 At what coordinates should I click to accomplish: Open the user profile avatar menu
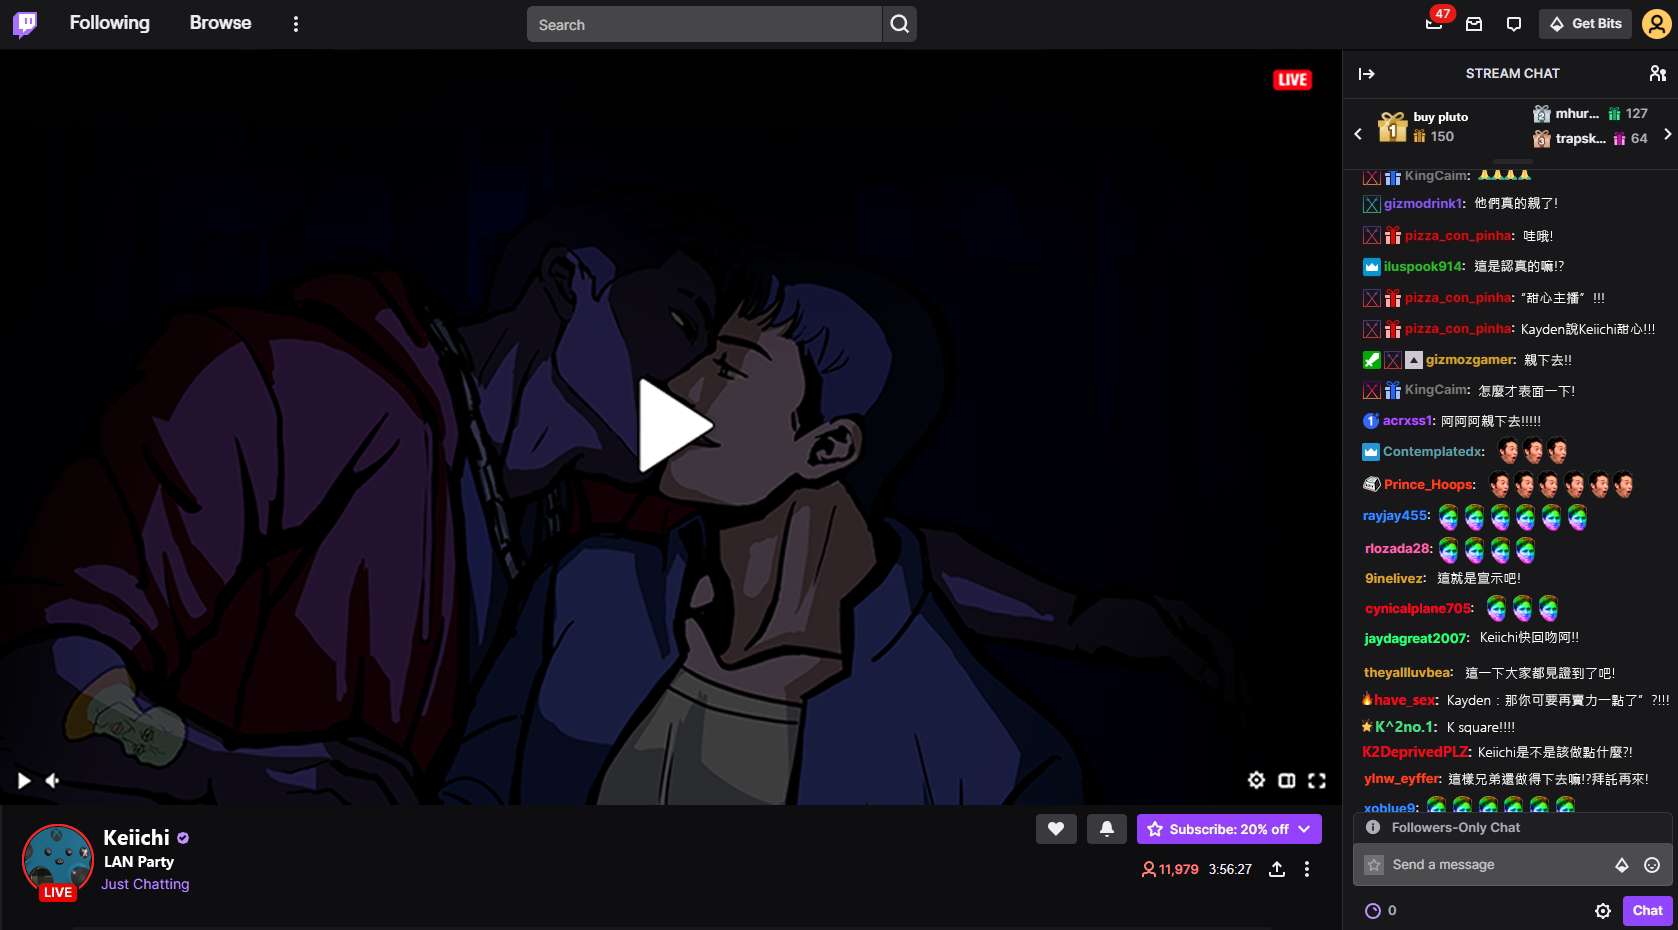click(x=1657, y=24)
